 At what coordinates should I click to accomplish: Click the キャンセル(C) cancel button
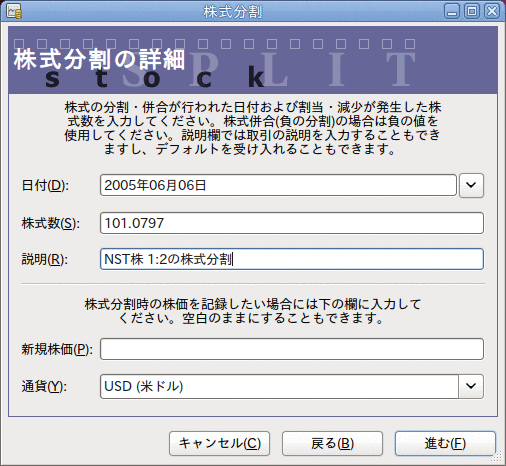point(219,443)
